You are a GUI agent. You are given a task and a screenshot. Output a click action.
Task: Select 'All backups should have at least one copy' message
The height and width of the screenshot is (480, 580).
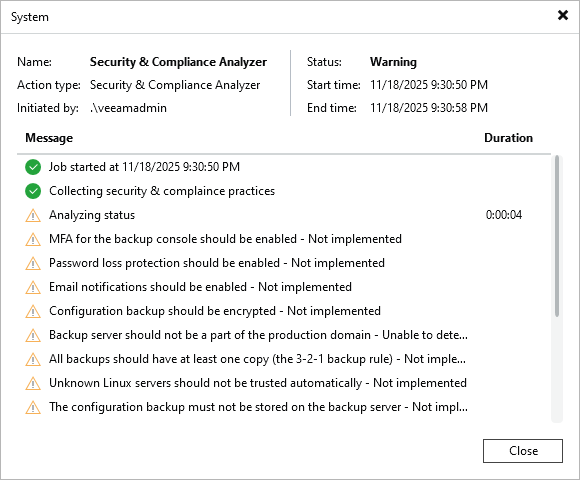pos(257,359)
